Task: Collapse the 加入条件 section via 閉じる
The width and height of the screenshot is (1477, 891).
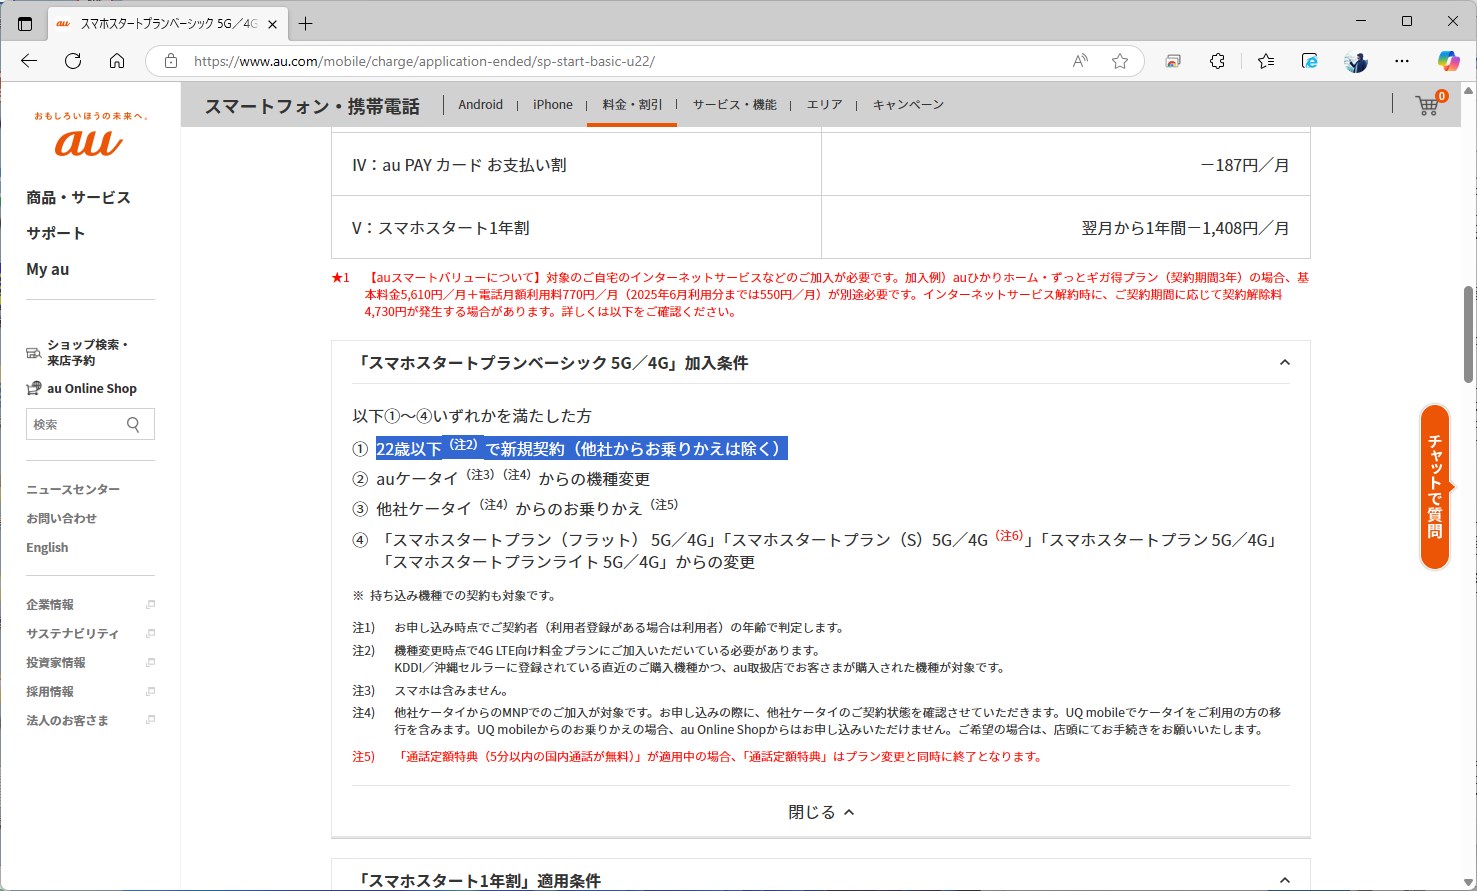Action: click(820, 811)
